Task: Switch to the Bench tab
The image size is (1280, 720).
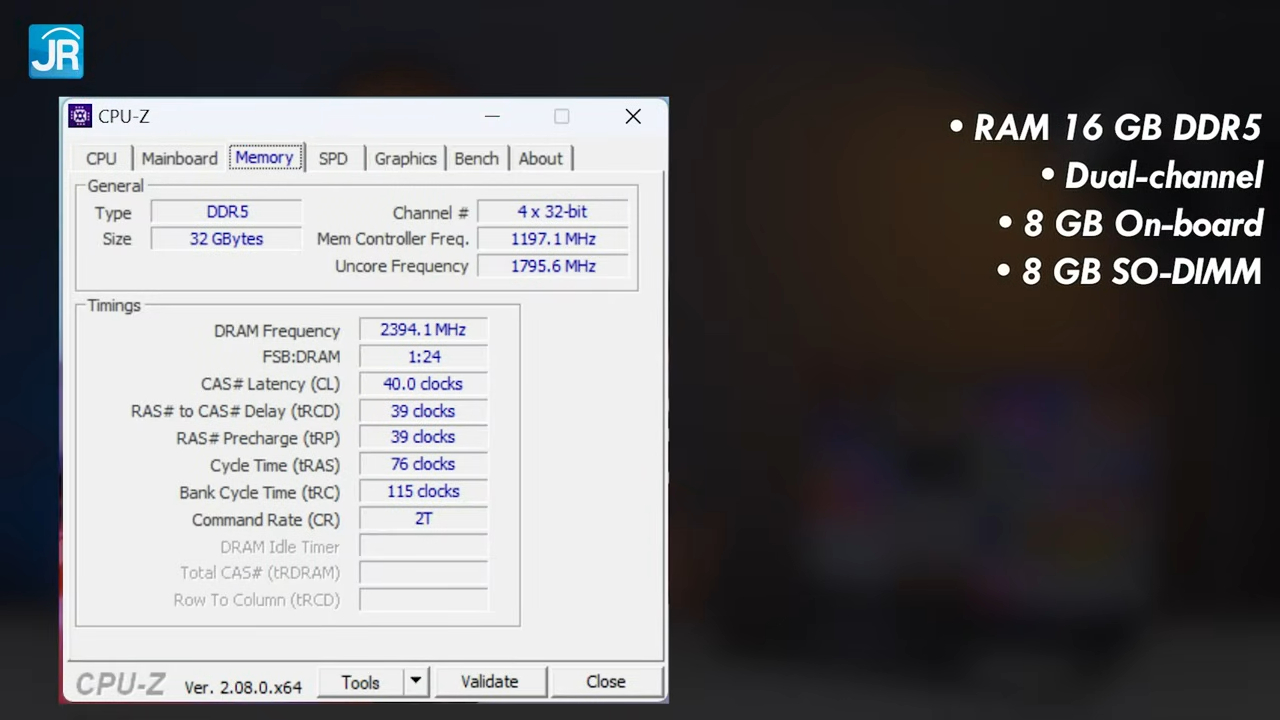Action: pyautogui.click(x=476, y=158)
